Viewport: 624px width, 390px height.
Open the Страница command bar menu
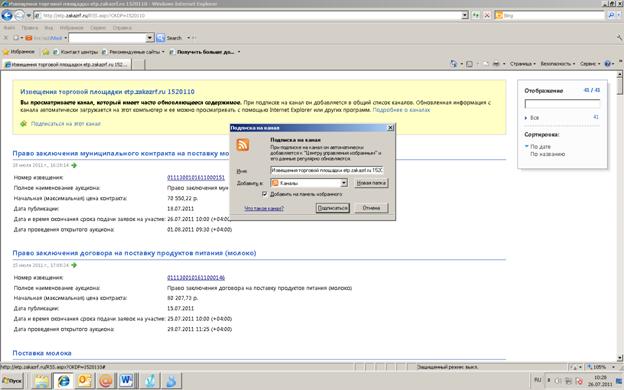coord(523,64)
